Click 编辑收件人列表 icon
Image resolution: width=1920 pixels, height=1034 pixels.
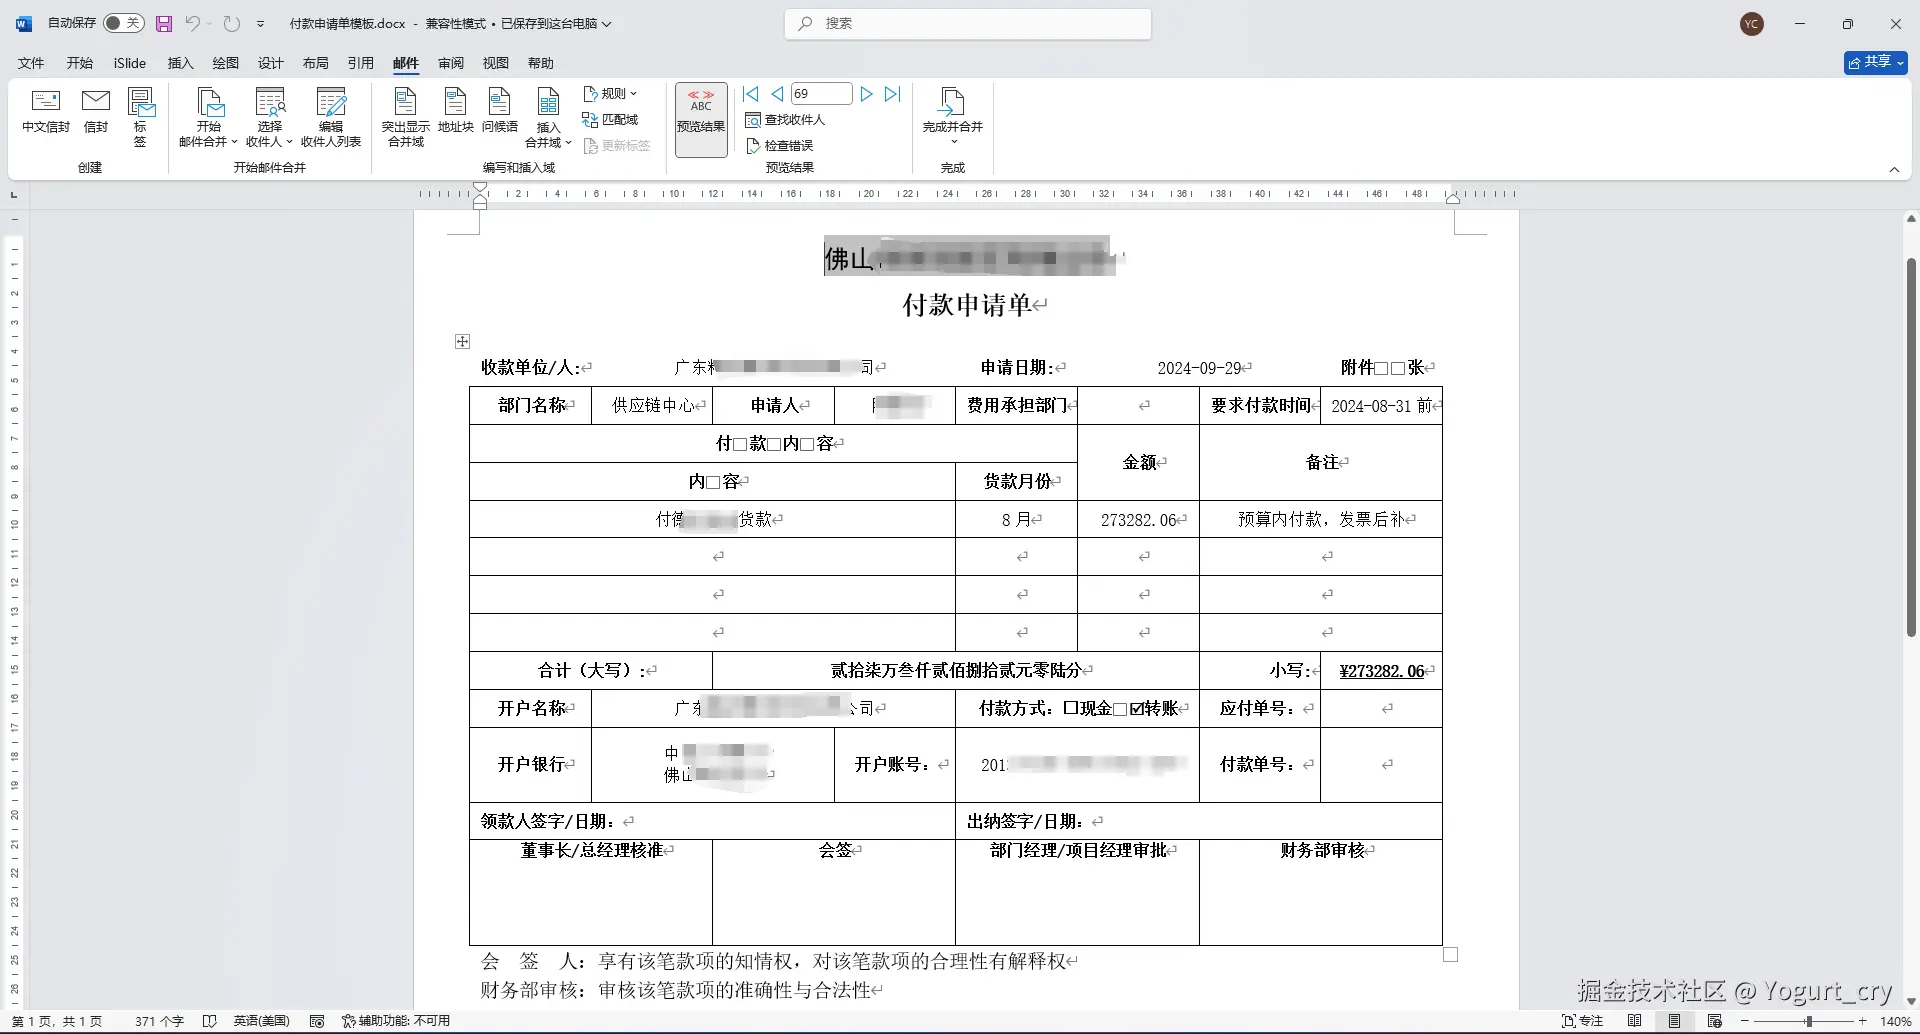pyautogui.click(x=331, y=118)
